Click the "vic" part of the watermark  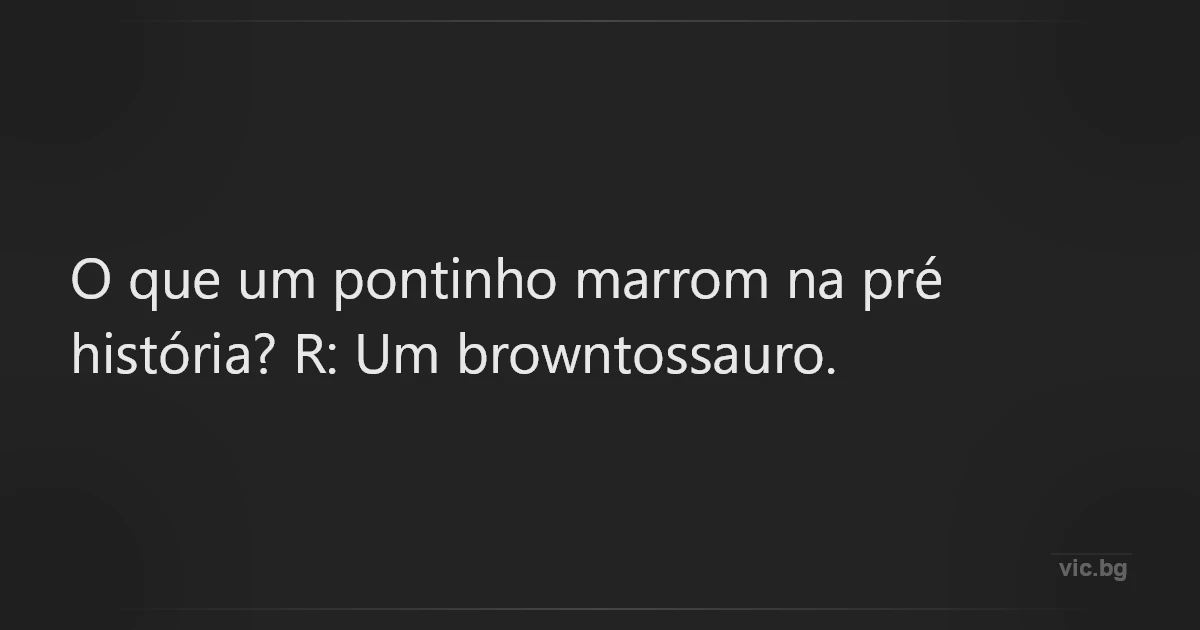click(1075, 569)
